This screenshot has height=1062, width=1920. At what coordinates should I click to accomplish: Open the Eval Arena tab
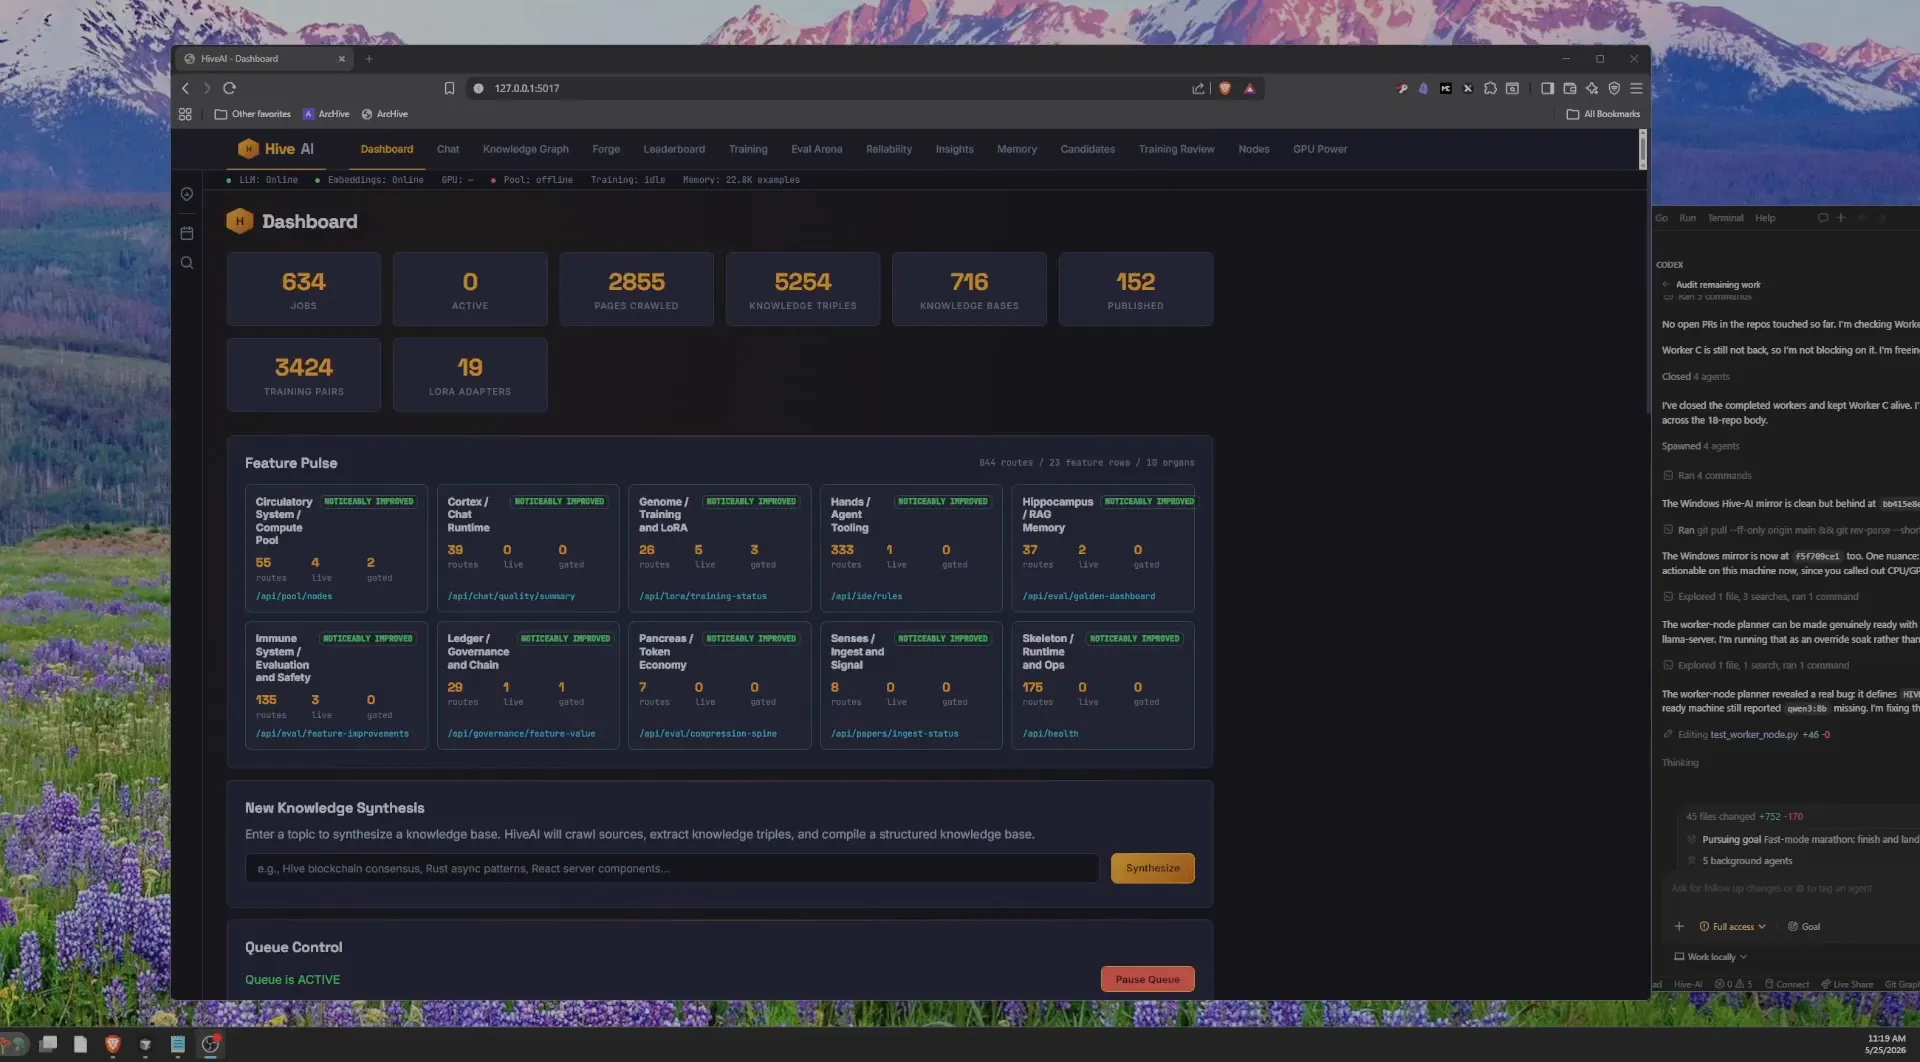(816, 149)
